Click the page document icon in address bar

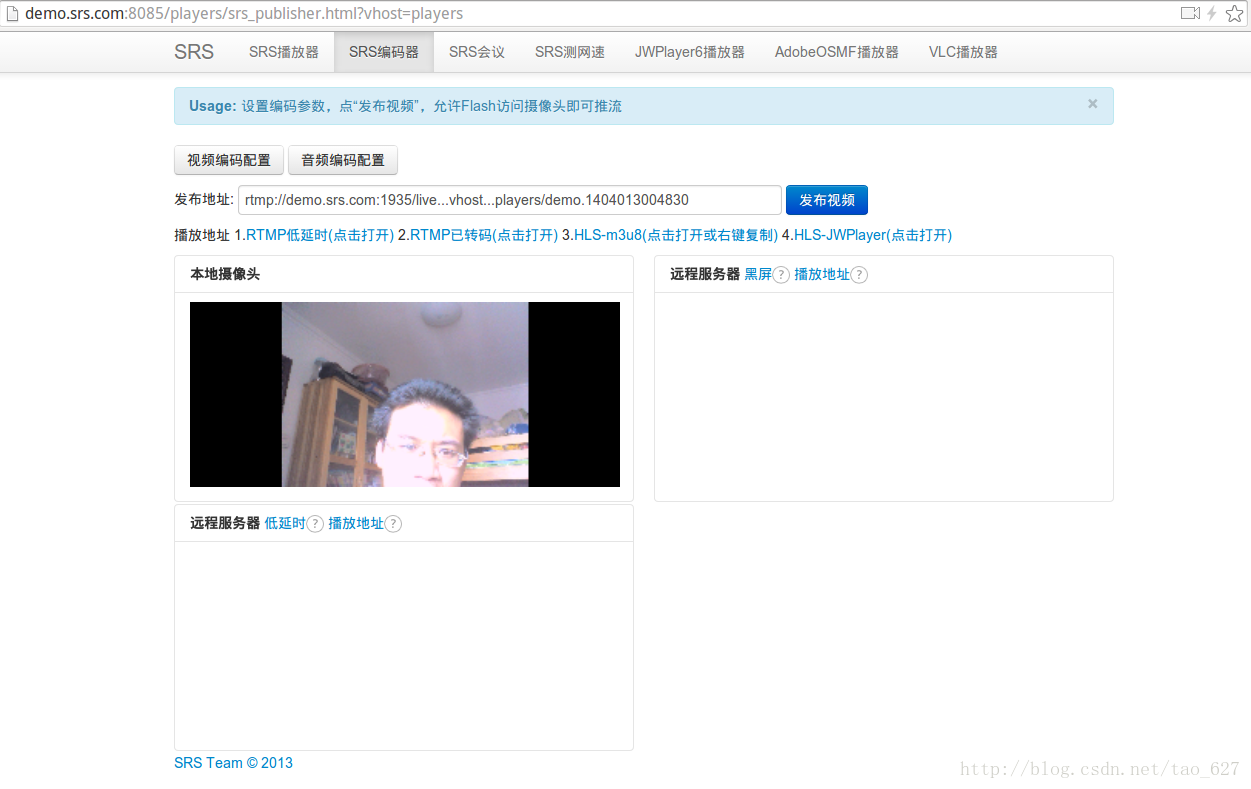coord(12,14)
